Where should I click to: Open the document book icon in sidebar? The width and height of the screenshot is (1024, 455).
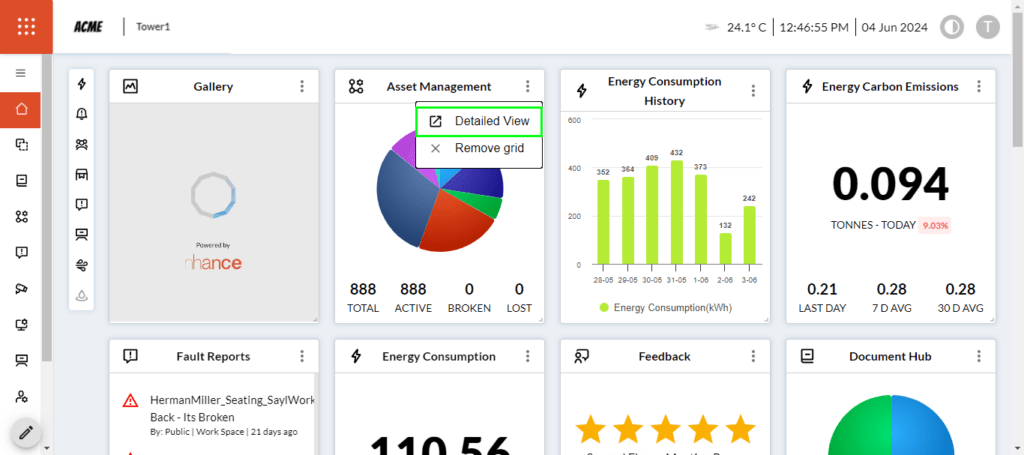point(21,181)
